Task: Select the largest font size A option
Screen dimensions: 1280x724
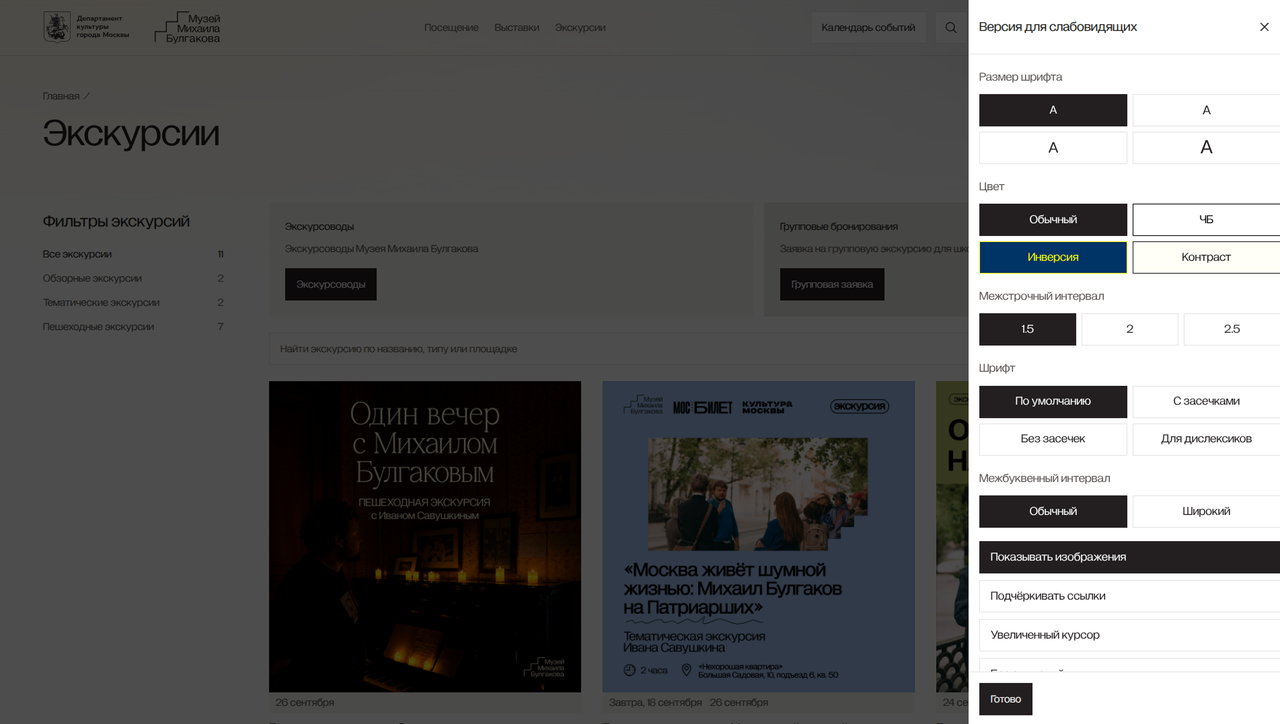Action: 1206,148
